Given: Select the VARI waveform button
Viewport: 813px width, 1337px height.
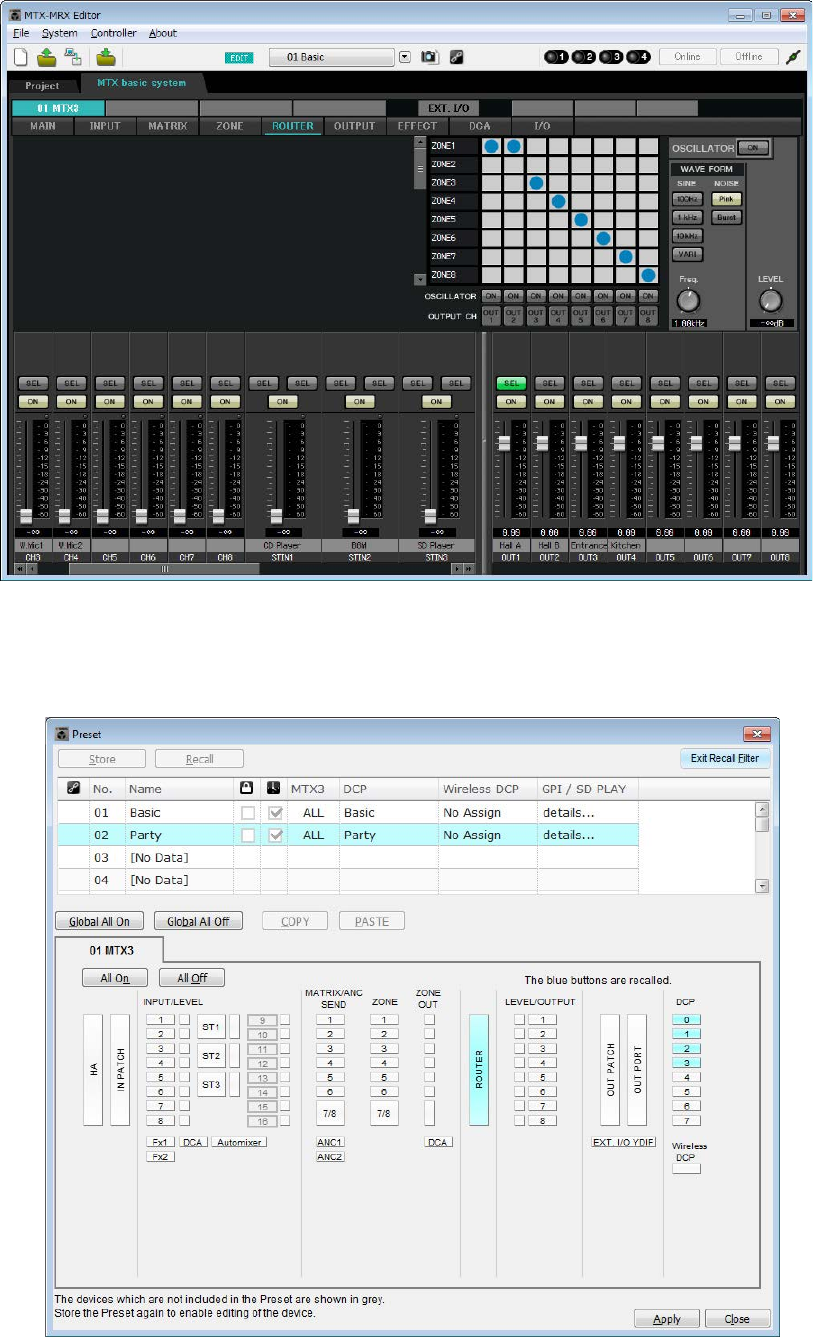Looking at the screenshot, I should tap(687, 254).
